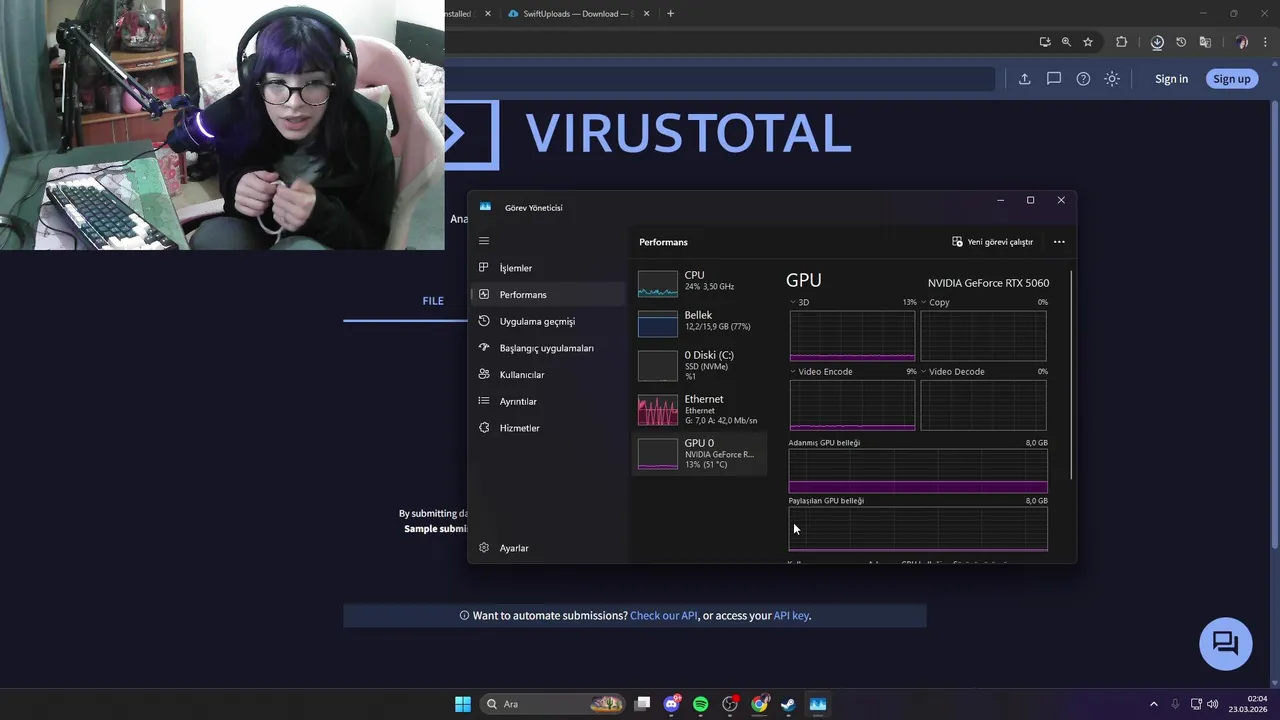Open the 3D GPU engine dropdown
The width and height of the screenshot is (1280, 720).
pyautogui.click(x=799, y=302)
